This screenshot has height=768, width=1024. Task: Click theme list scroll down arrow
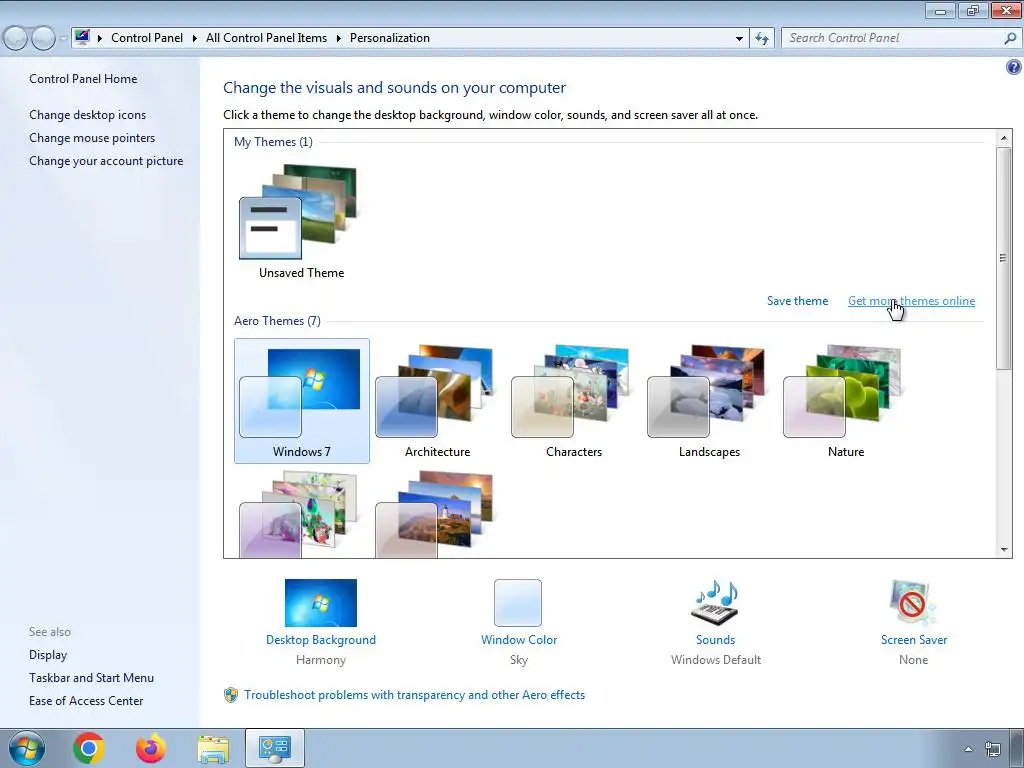(x=1004, y=550)
